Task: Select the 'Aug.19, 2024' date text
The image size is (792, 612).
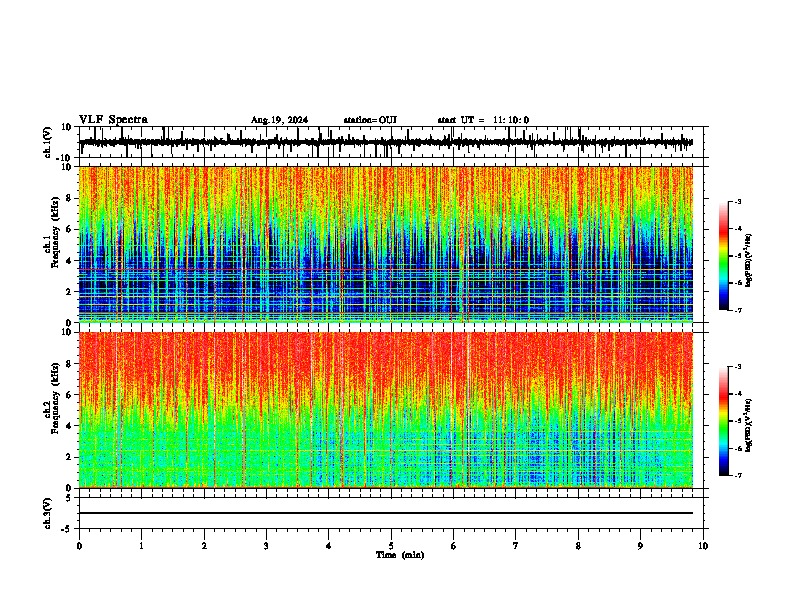Action: click(279, 120)
